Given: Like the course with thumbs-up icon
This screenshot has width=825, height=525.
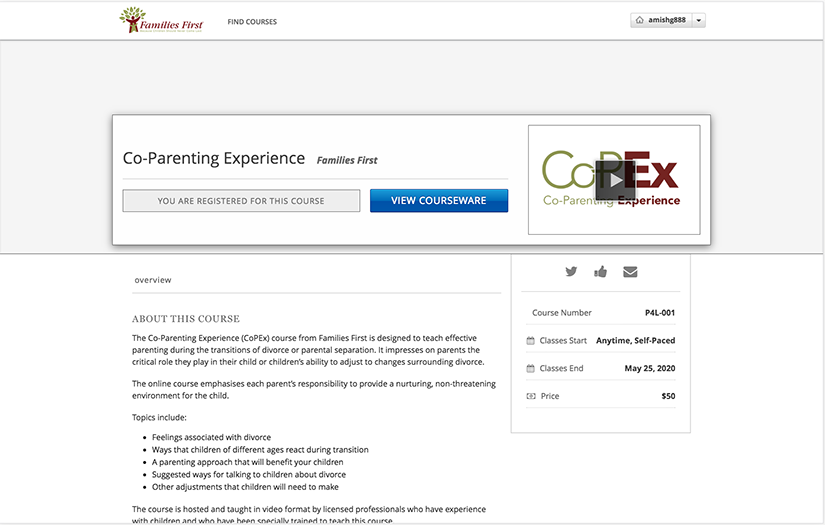Looking at the screenshot, I should (600, 271).
